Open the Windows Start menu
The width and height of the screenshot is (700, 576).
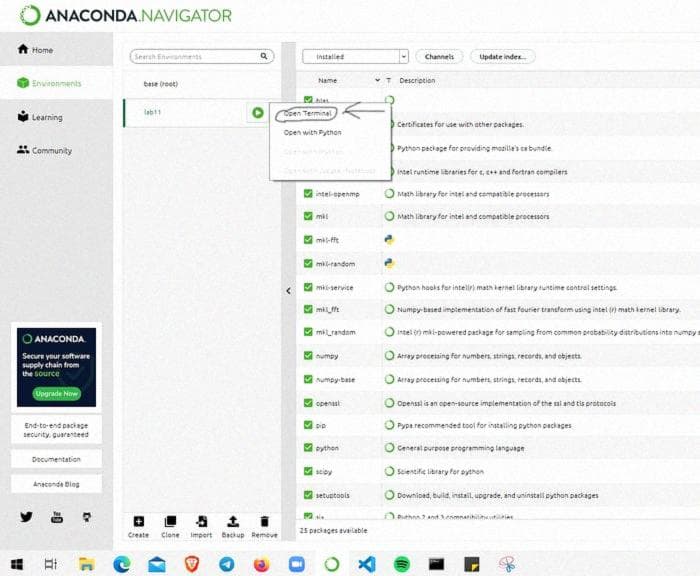17,564
